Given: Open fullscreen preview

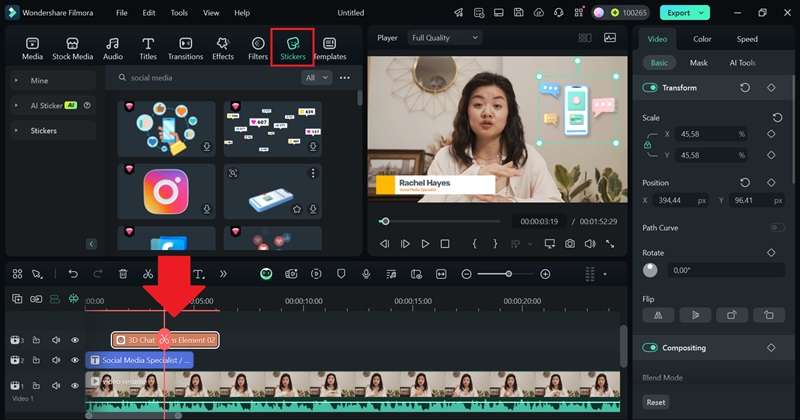Looking at the screenshot, I should (x=610, y=244).
